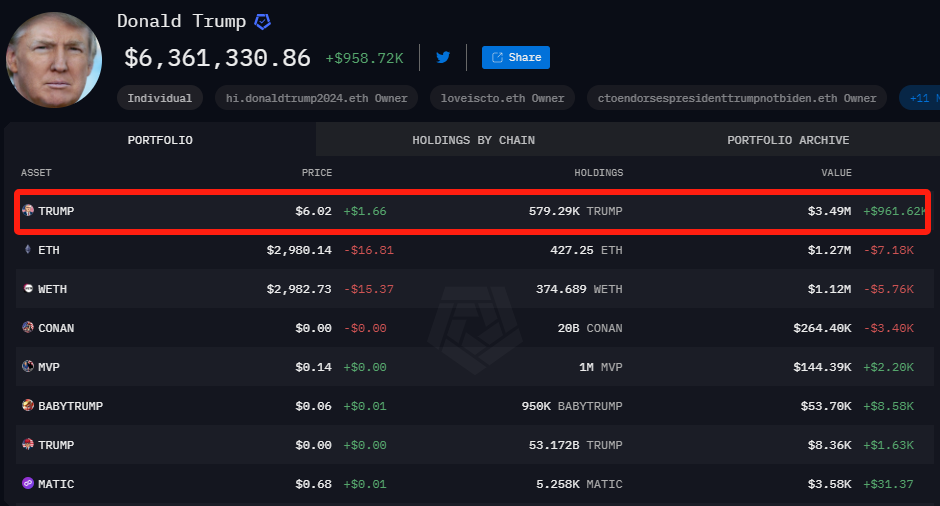The width and height of the screenshot is (940, 506).
Task: Click the $3.58K MATIC value
Action: coord(829,484)
